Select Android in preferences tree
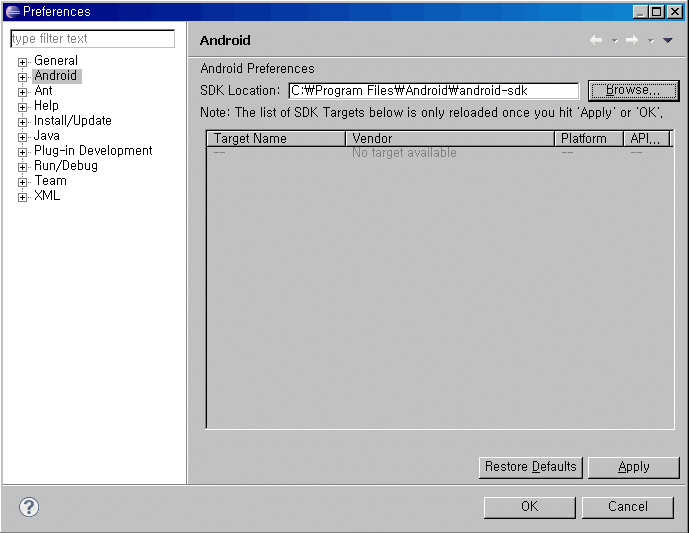The width and height of the screenshot is (689, 533). (56, 76)
